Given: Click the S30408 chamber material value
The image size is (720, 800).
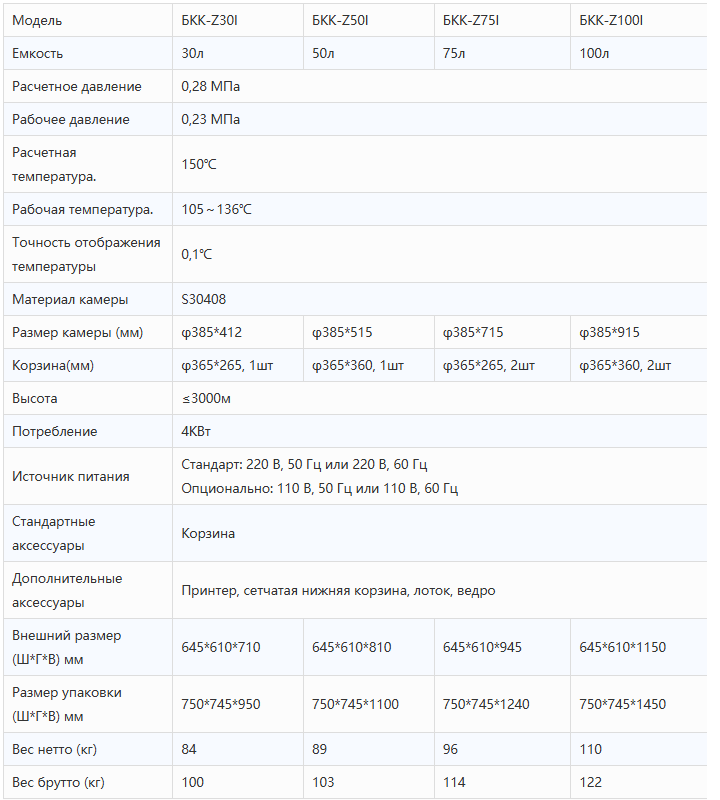Looking at the screenshot, I should [205, 299].
